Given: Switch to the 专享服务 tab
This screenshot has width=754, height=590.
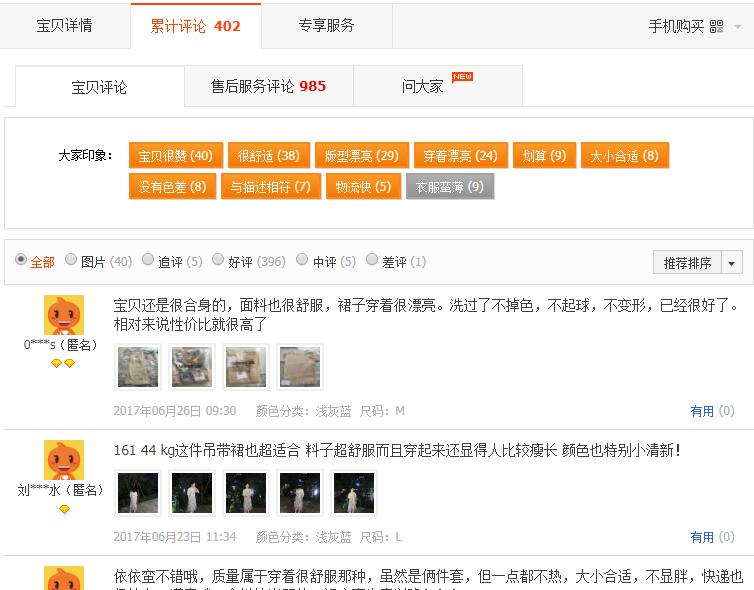Looking at the screenshot, I should tap(327, 25).
